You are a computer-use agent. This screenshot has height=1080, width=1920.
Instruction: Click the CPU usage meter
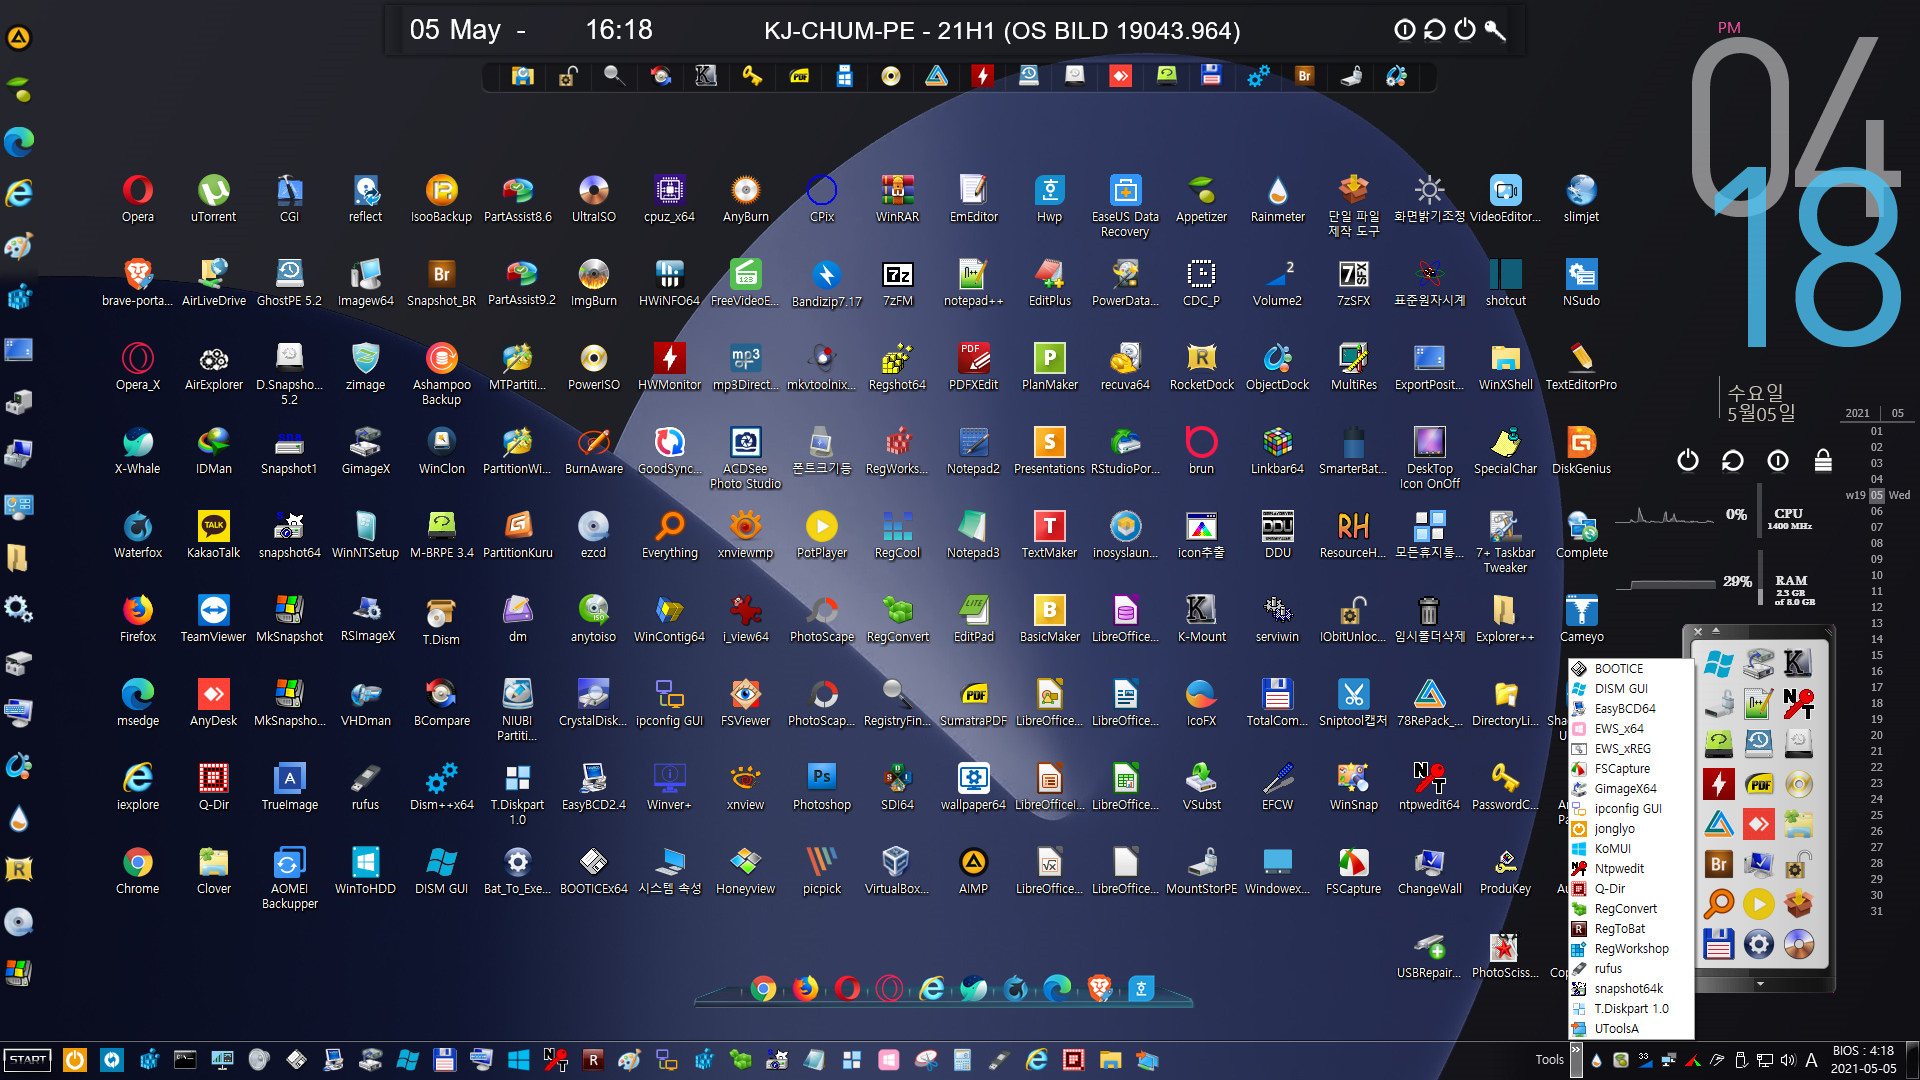(x=1715, y=516)
